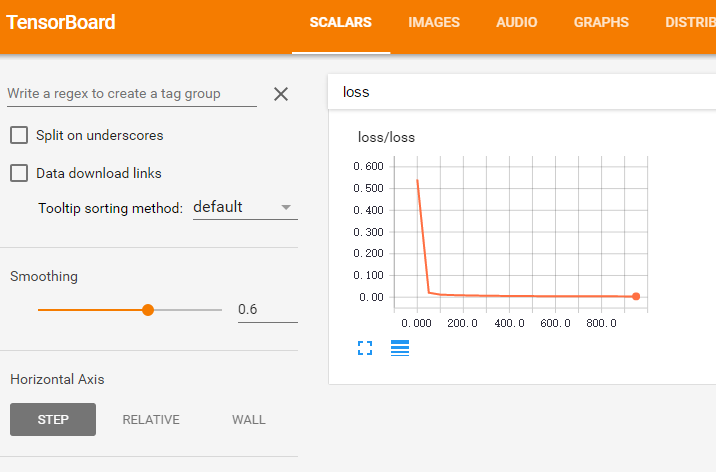Click the last data point on loss curve
Screen dimensions: 716x472
coord(636,296)
